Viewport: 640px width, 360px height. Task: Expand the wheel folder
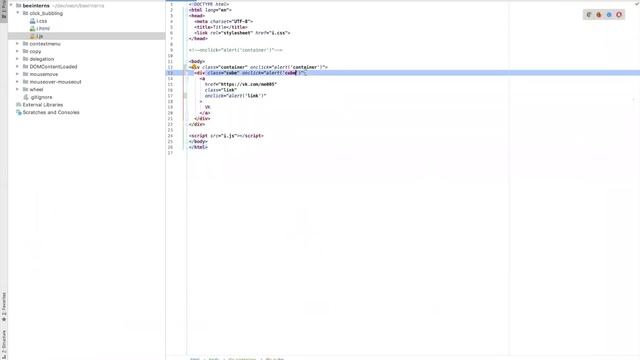tap(18, 89)
